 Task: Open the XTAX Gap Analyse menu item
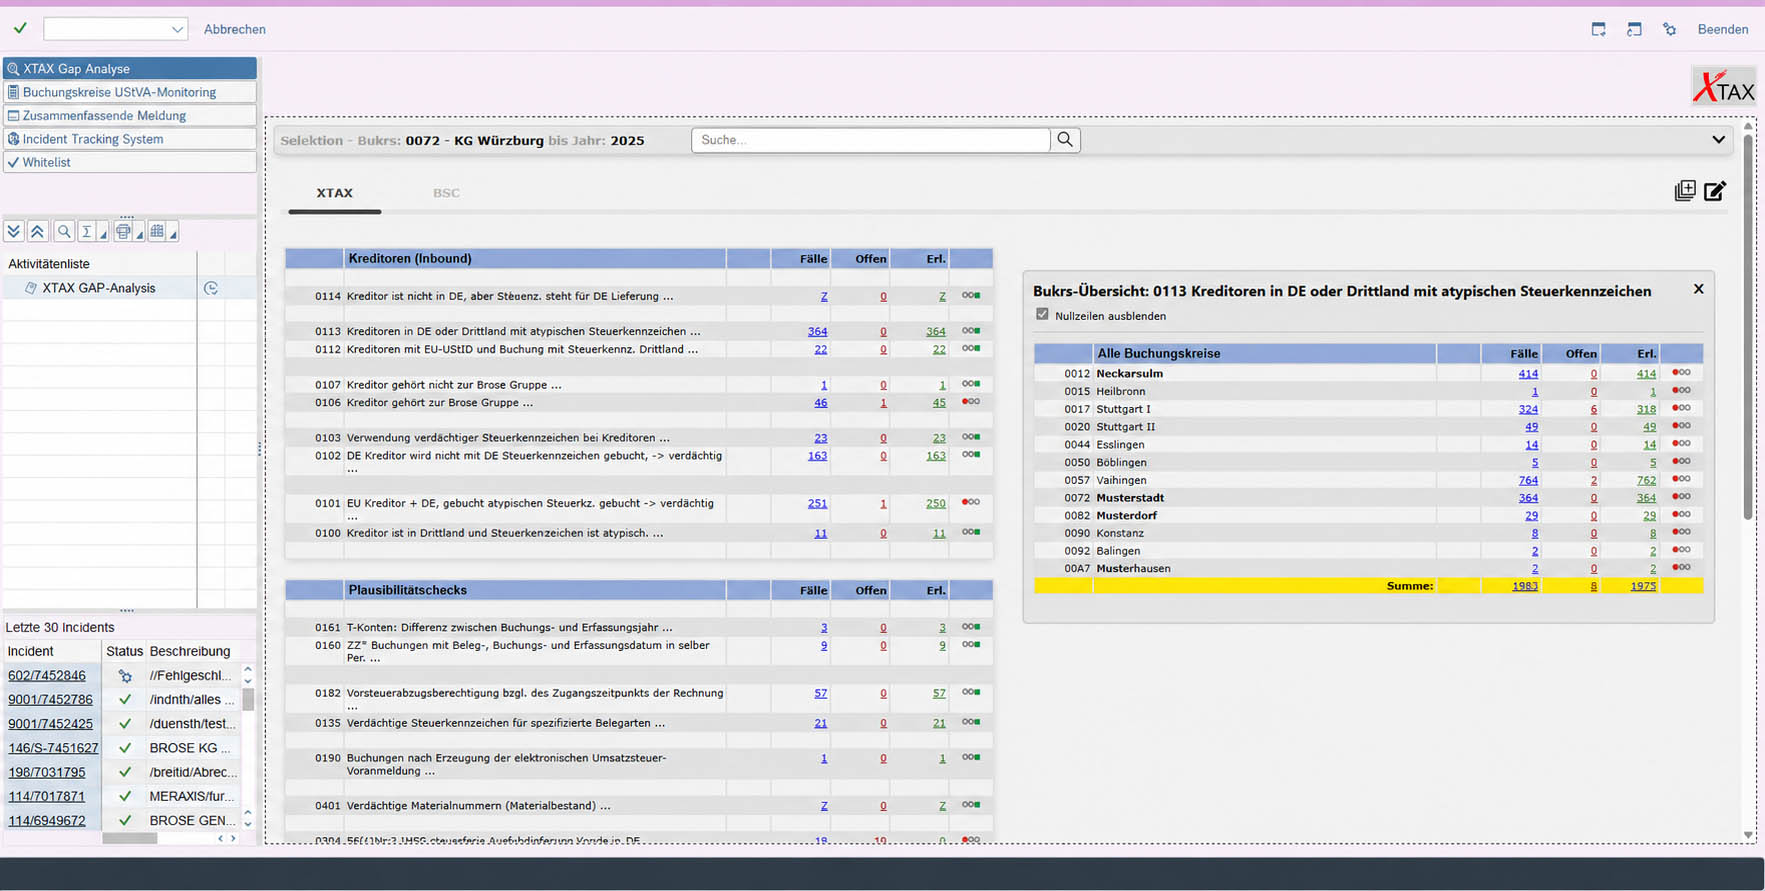click(x=130, y=69)
